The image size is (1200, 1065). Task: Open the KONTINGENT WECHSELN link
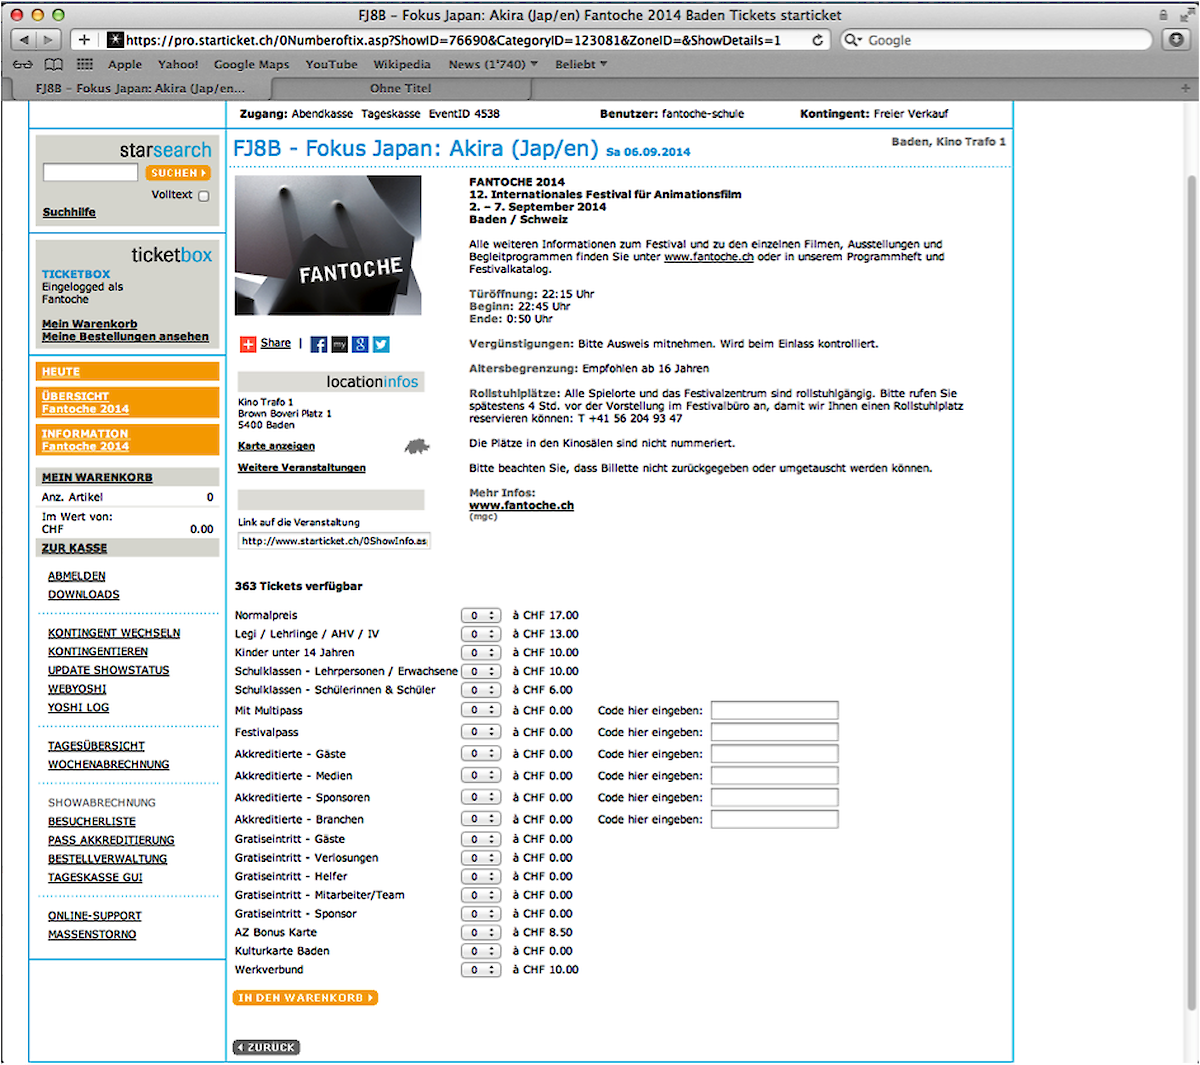(x=114, y=633)
